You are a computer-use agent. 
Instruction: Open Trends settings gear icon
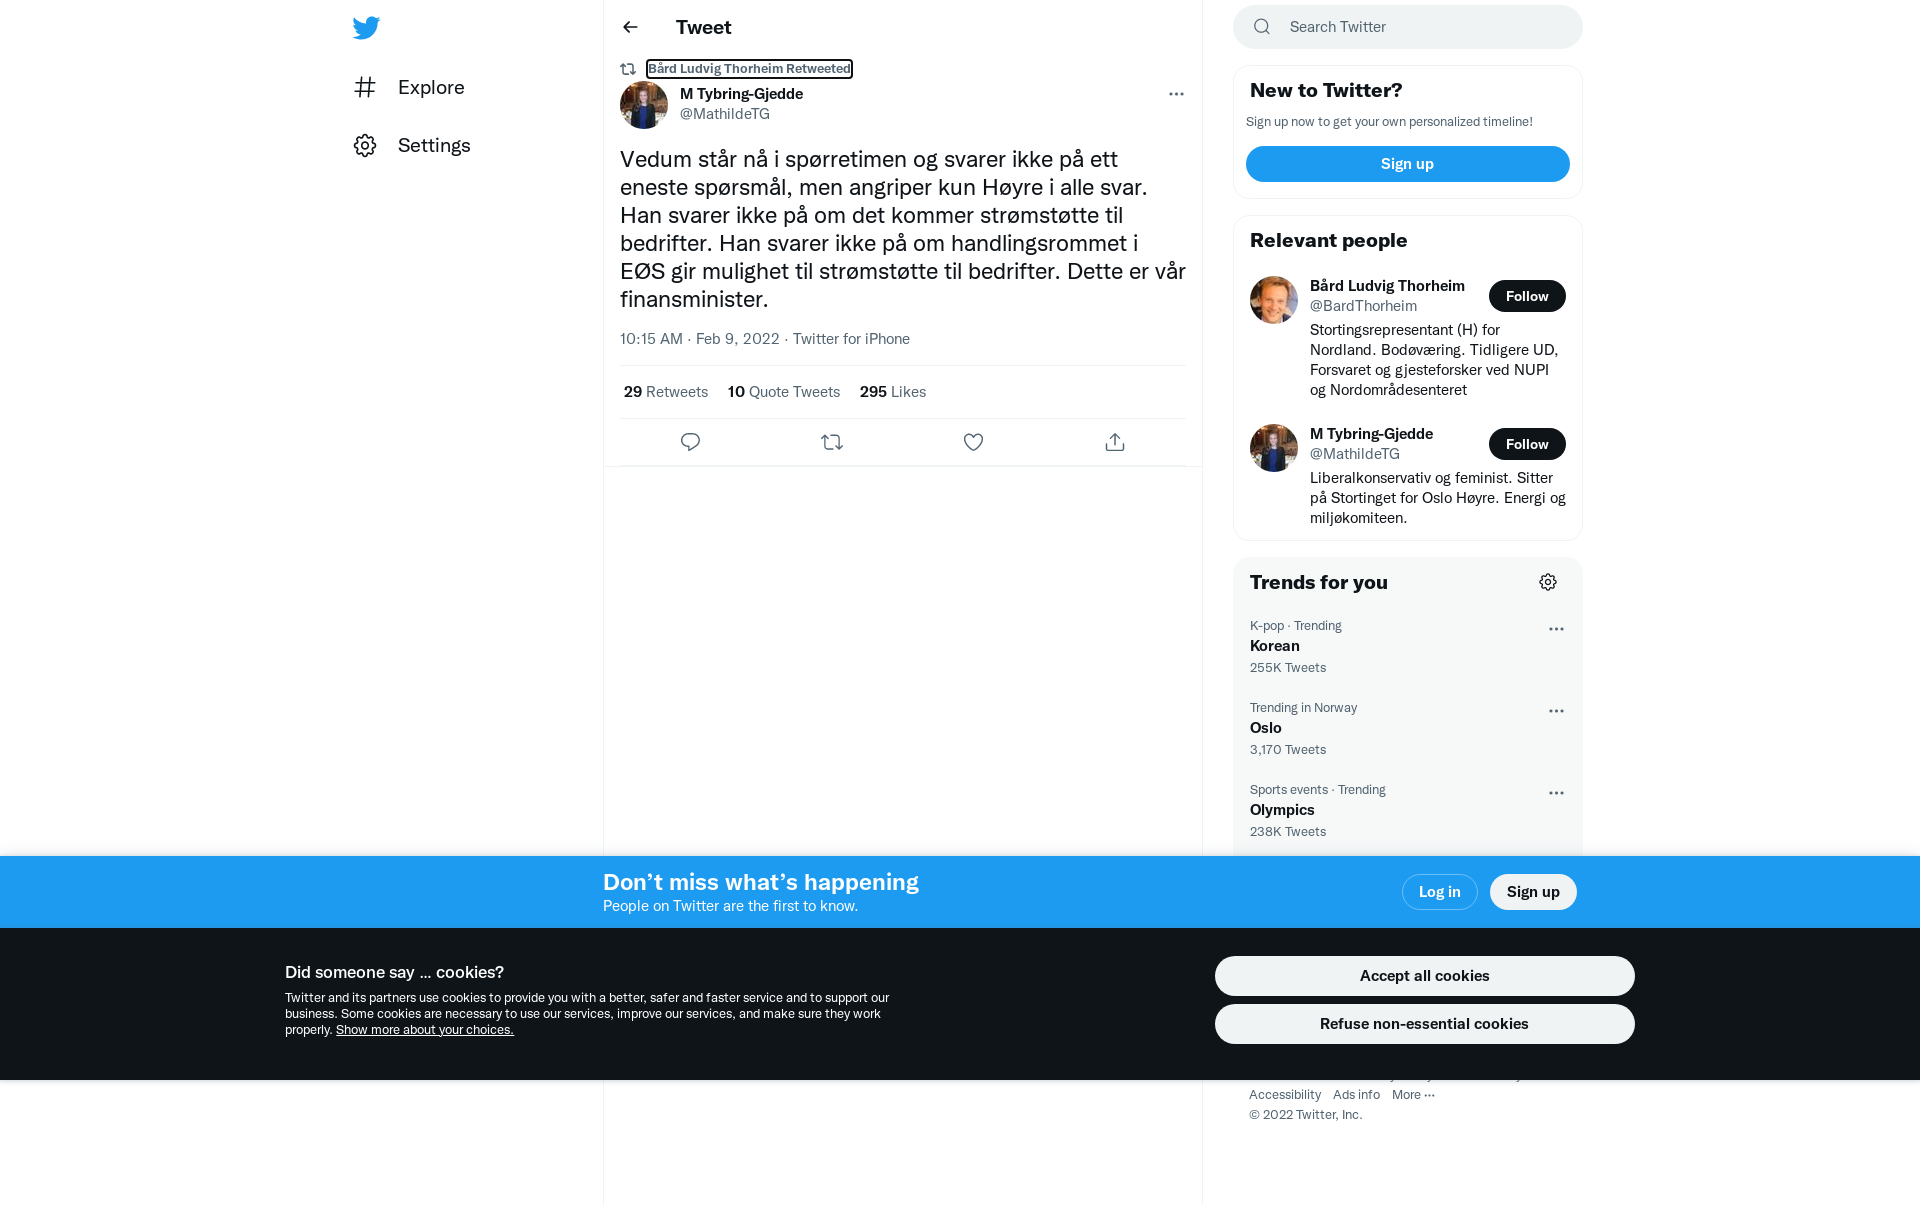point(1548,582)
